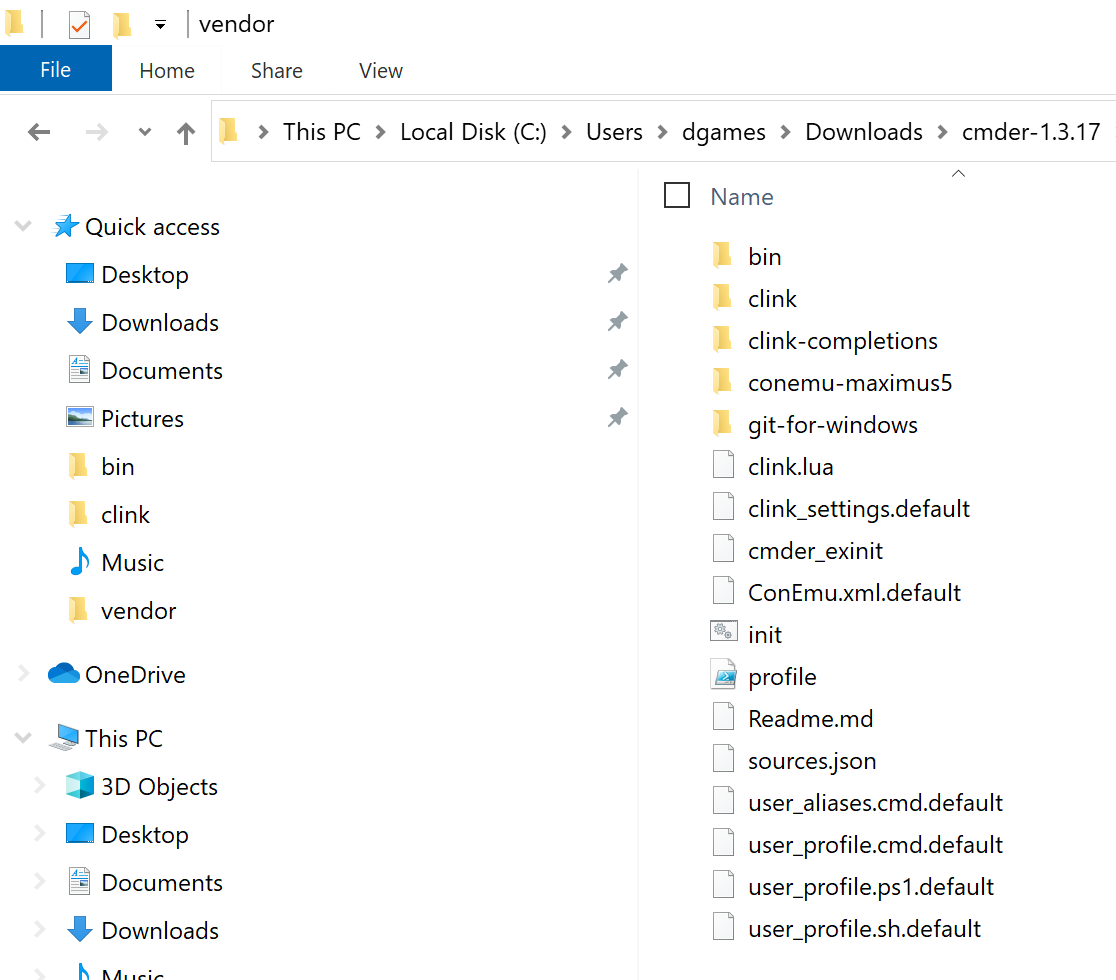Open the git-for-windows folder
Viewport: 1116px width, 980px height.
coord(832,423)
